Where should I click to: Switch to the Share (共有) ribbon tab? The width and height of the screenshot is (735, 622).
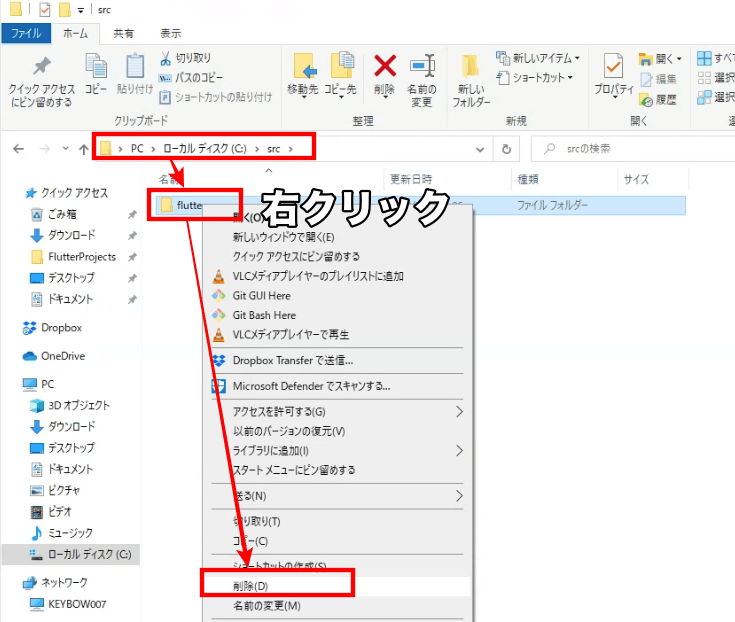point(124,33)
